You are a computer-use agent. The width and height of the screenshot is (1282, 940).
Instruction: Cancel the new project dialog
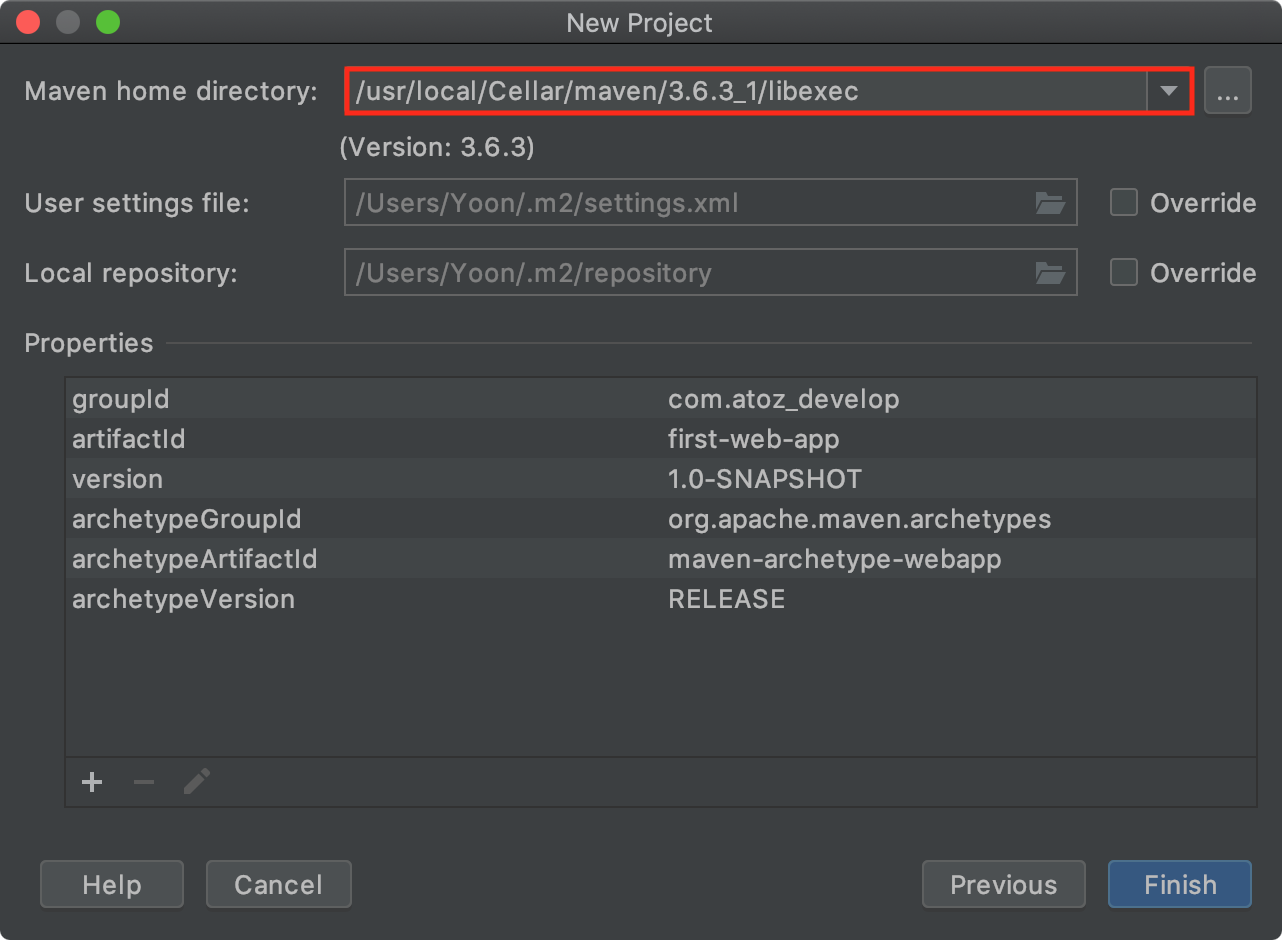pos(278,884)
